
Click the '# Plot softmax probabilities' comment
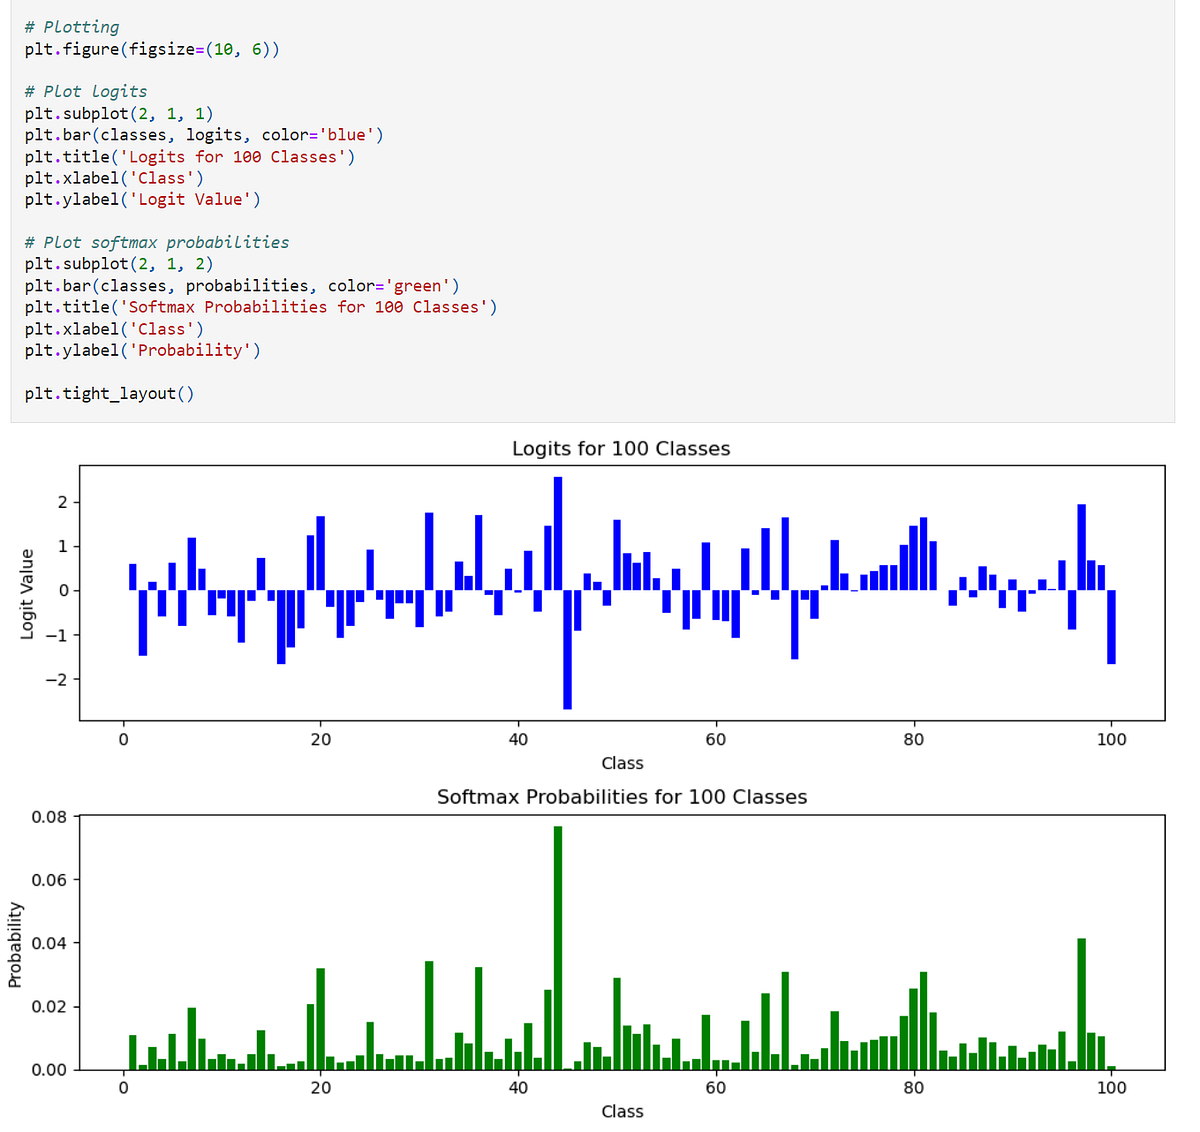[x=155, y=242]
